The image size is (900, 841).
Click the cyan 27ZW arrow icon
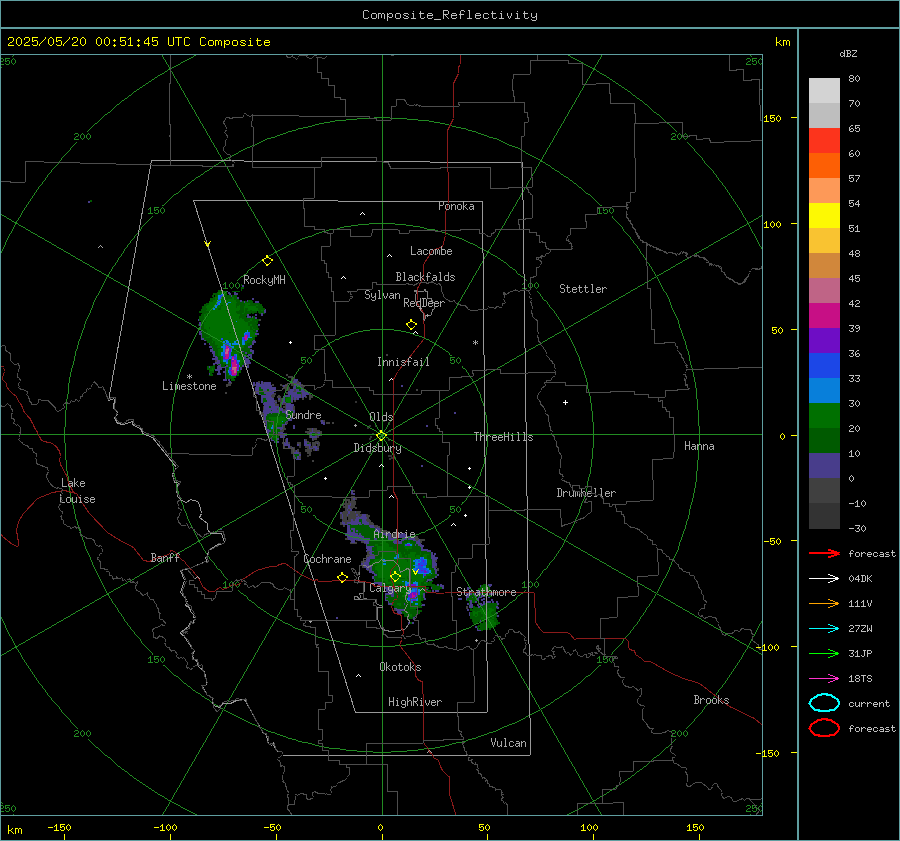pos(824,629)
